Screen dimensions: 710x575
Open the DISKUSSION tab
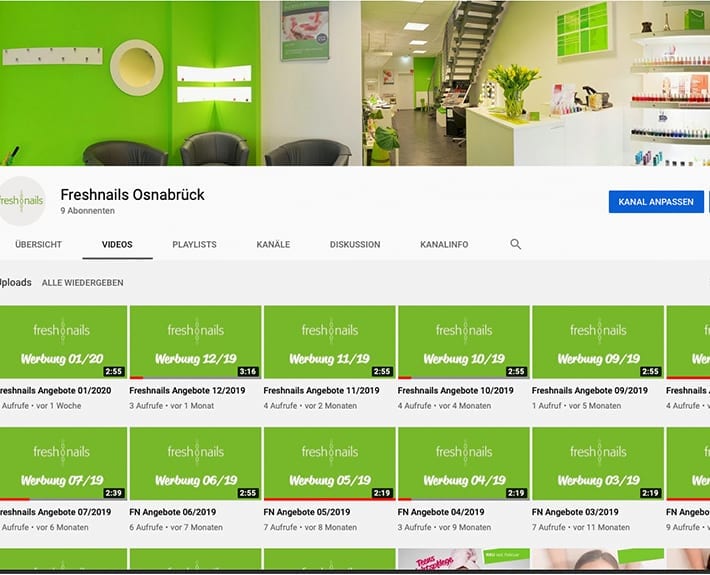click(x=355, y=244)
